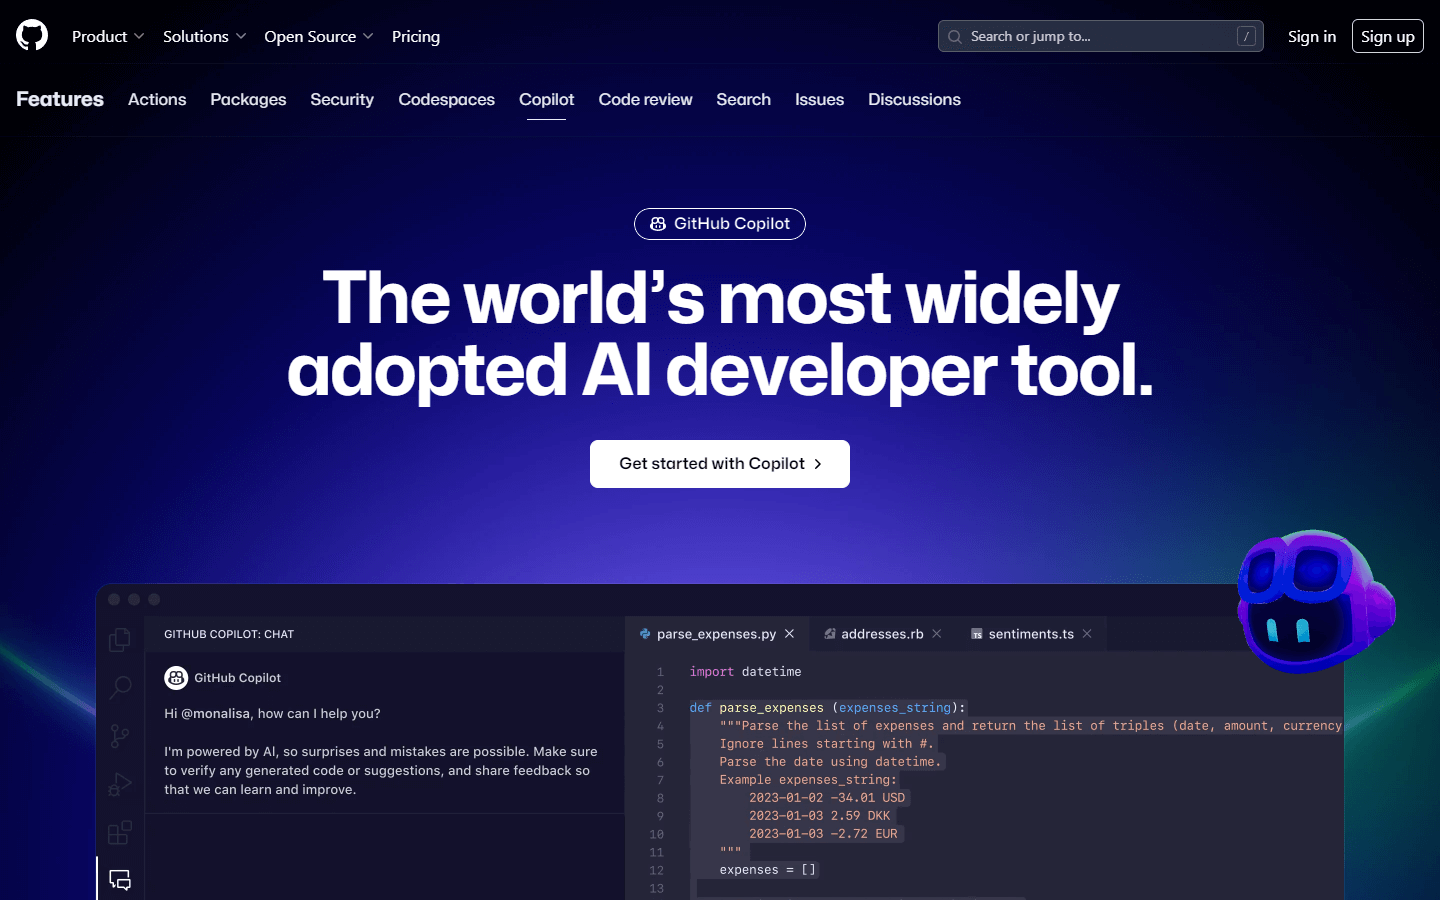The image size is (1440, 900).
Task: Click the '2023-01-03 -2.72 EUR' line
Action: (x=823, y=834)
